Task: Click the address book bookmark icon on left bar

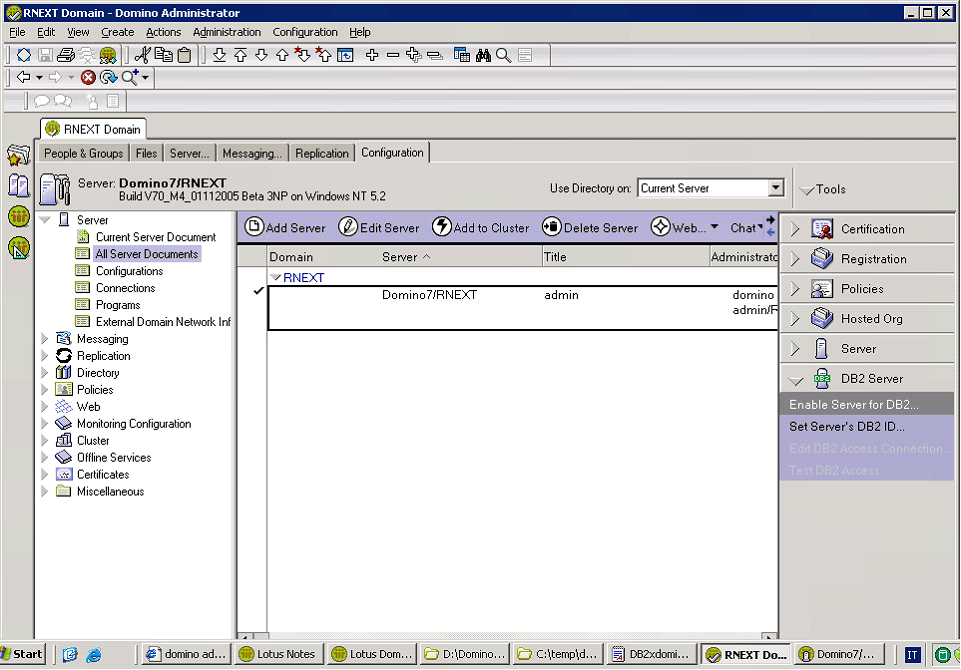Action: (18, 185)
